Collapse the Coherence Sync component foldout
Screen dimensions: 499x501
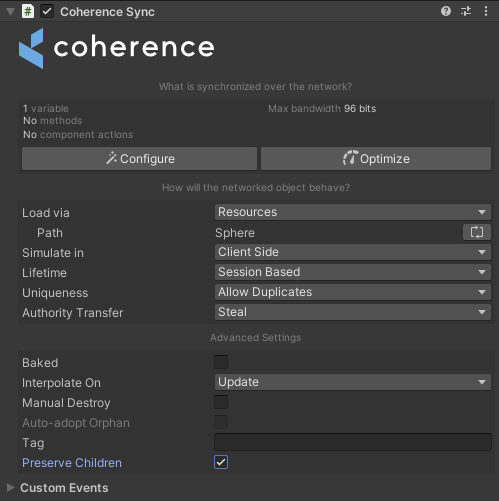coord(11,12)
